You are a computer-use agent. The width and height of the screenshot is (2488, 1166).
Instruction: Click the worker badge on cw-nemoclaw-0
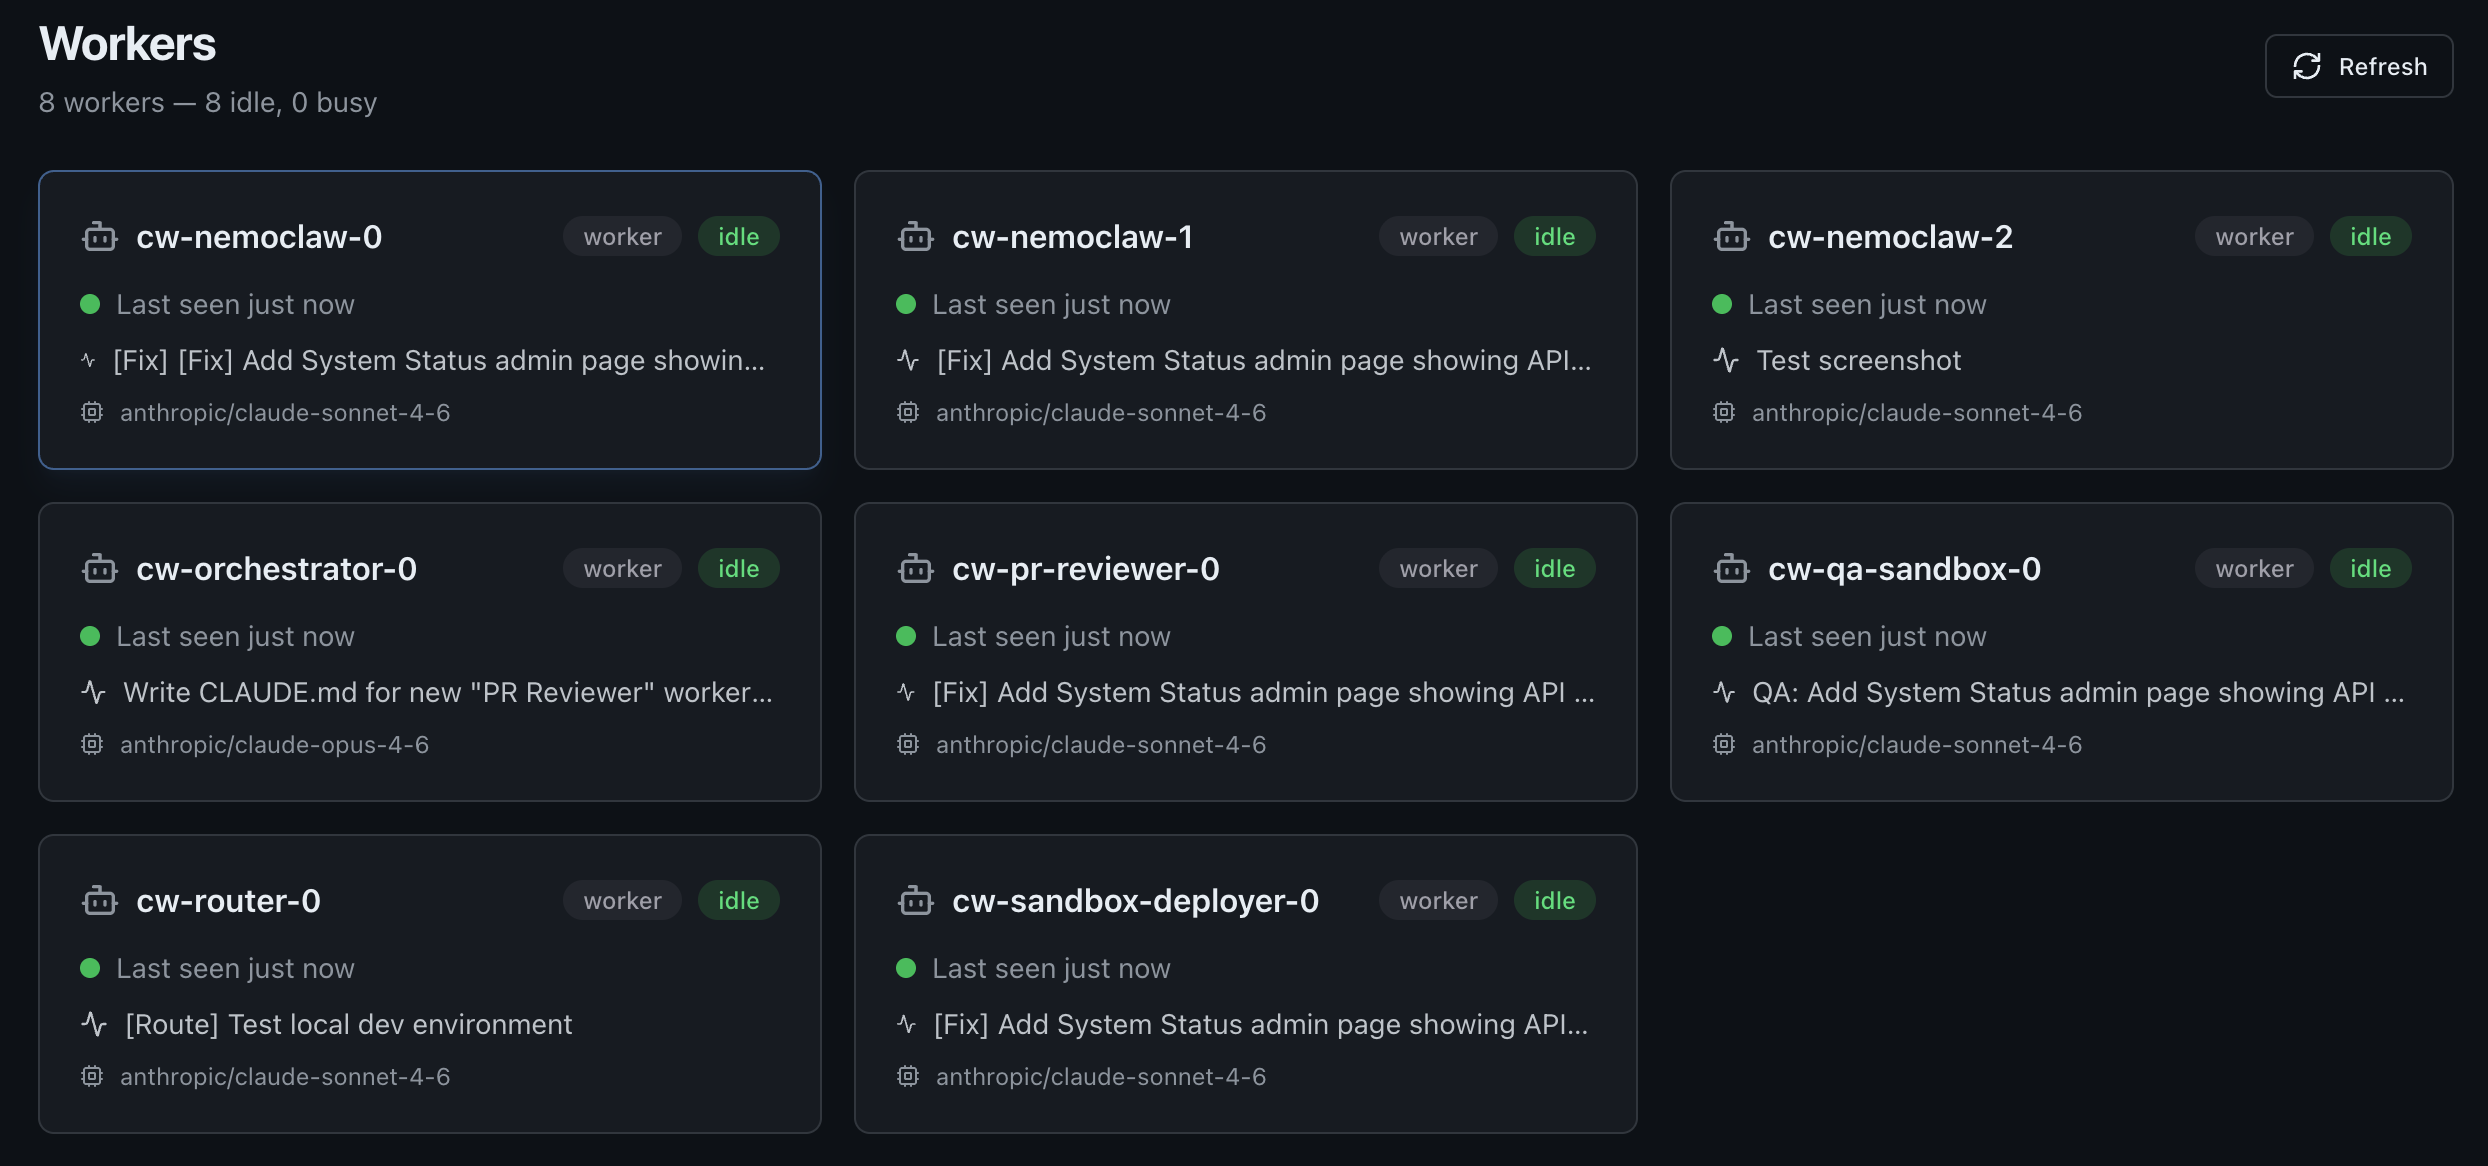pos(622,237)
